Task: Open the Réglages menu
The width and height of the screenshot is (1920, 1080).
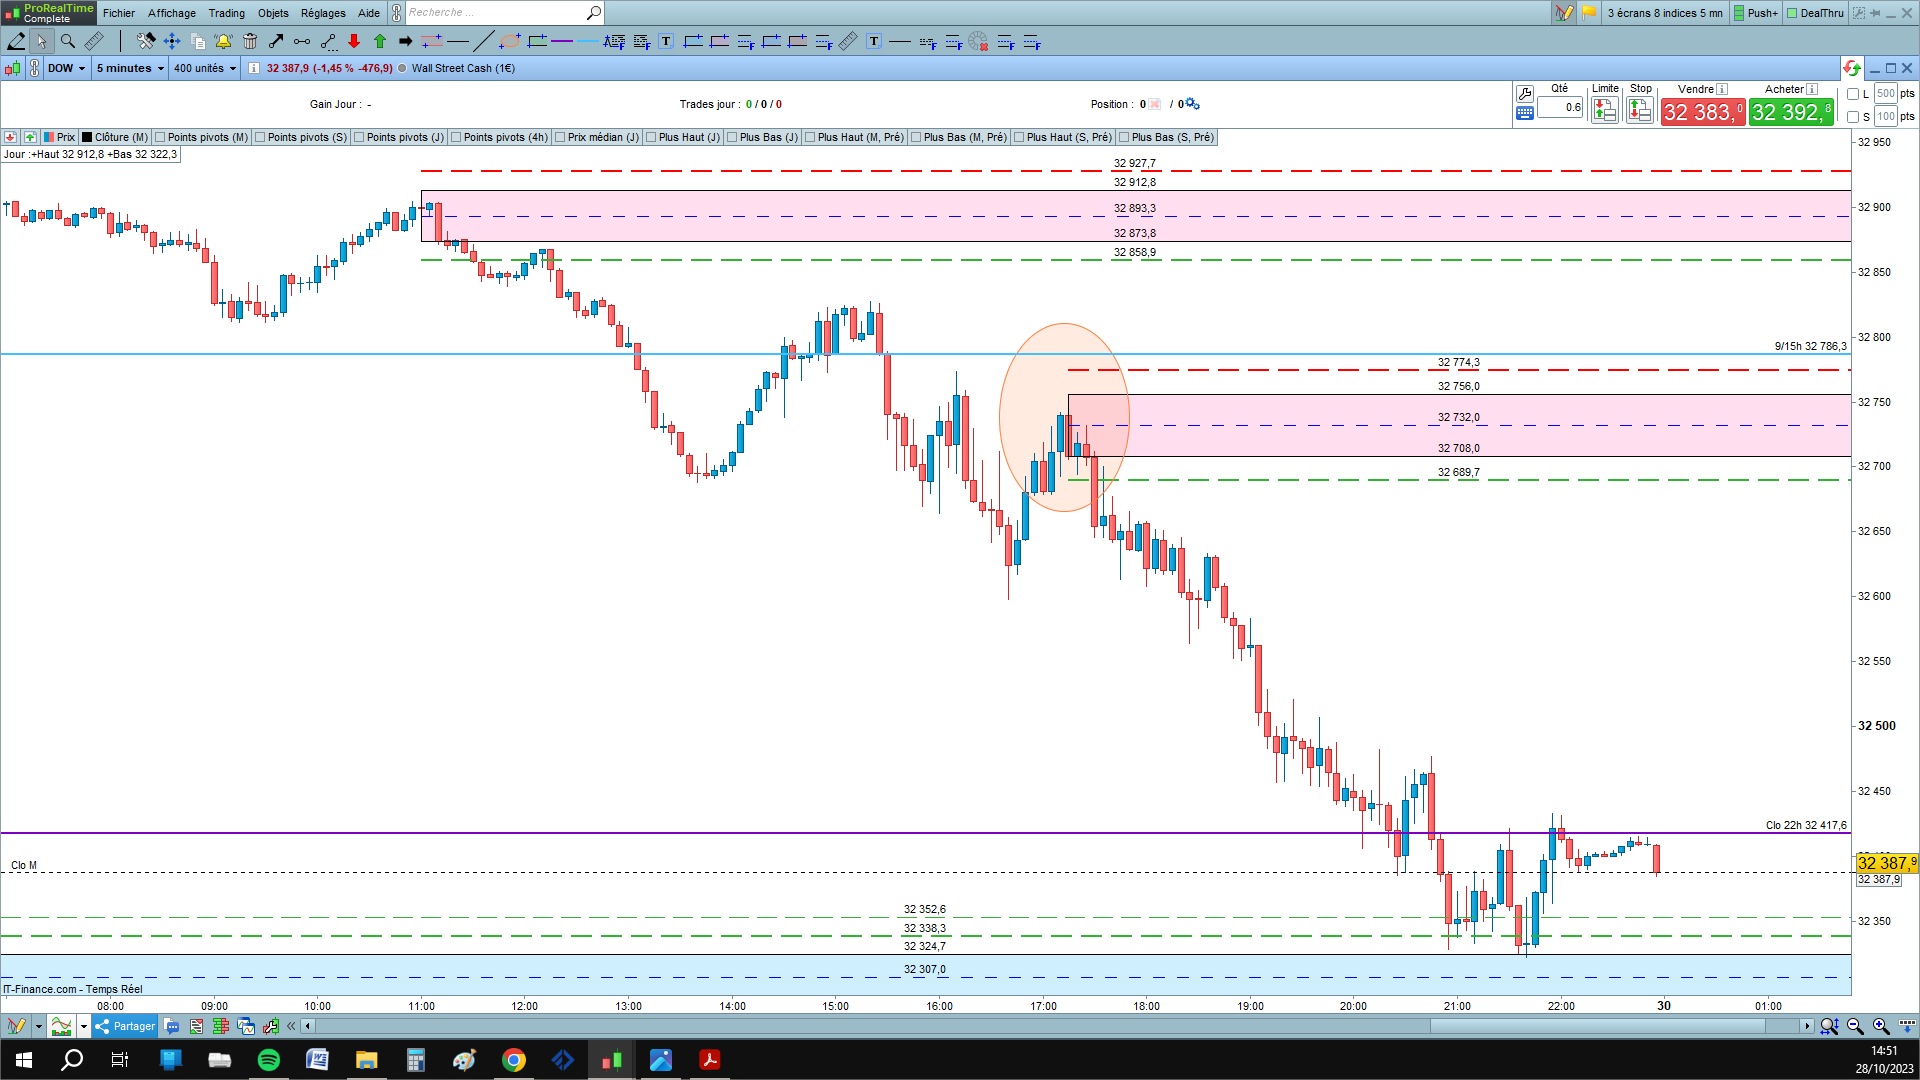Action: click(x=323, y=13)
